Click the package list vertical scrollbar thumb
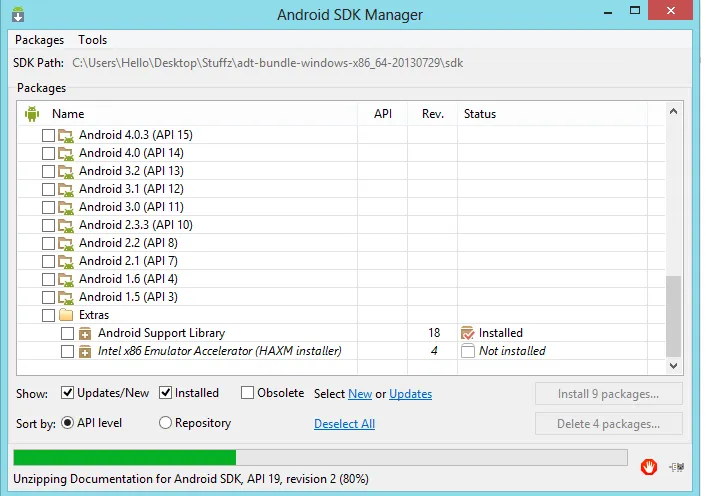Screen dimensions: 706x496 click(x=673, y=316)
